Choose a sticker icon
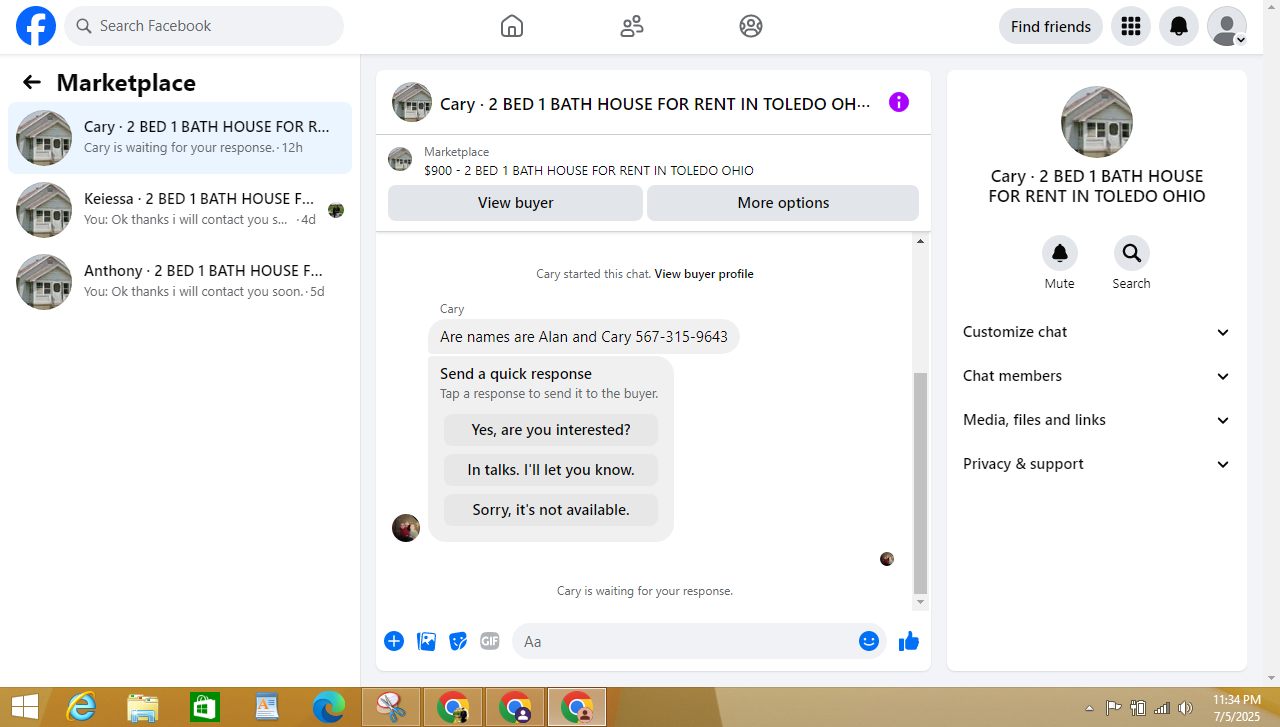The image size is (1280, 727). (458, 641)
